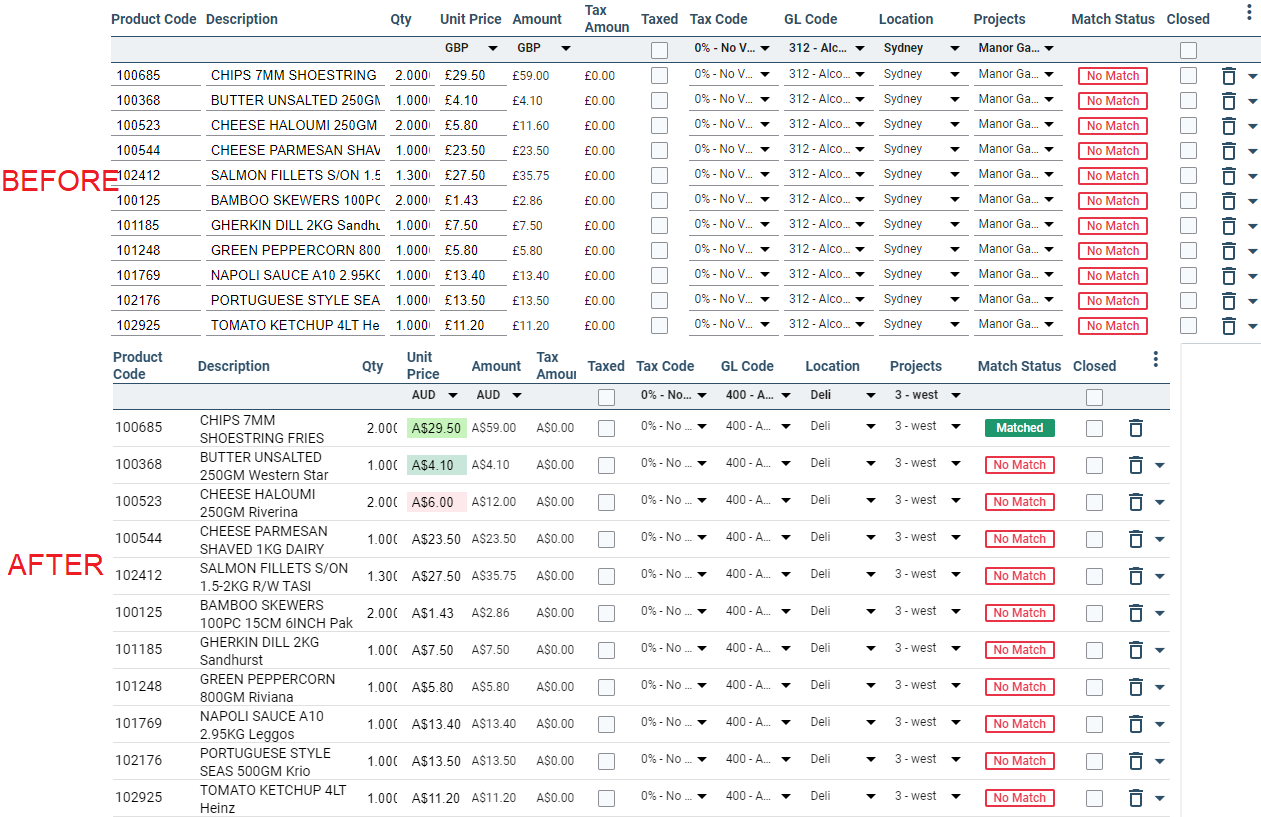Click the Projects column header above 3 - west rows
Viewport: 1261px width, 817px height.
(x=916, y=366)
